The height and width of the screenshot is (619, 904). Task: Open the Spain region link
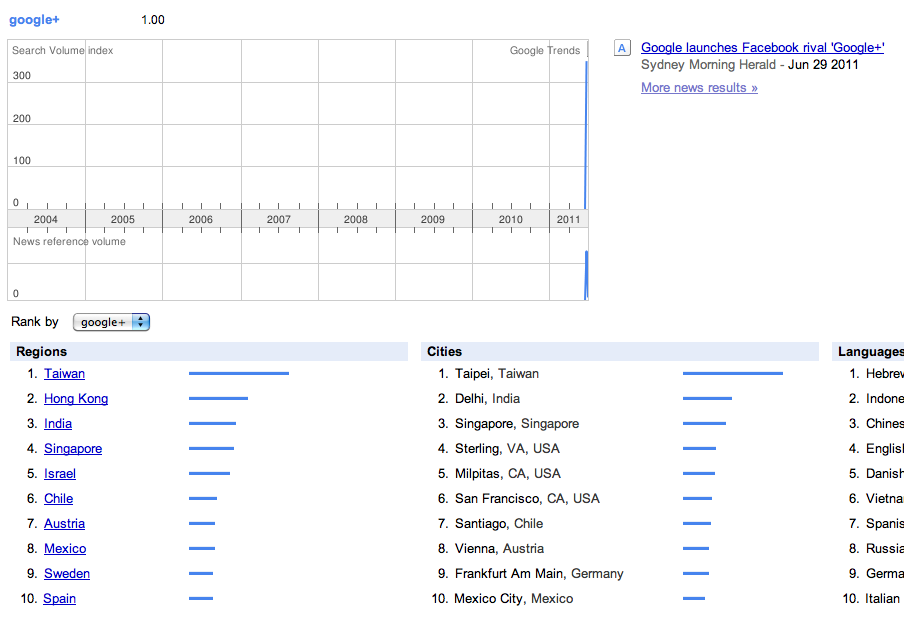coord(59,598)
